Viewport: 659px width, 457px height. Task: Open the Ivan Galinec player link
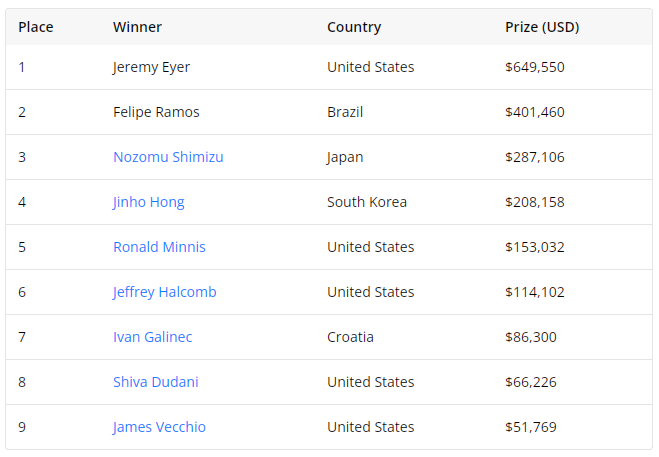click(x=153, y=337)
